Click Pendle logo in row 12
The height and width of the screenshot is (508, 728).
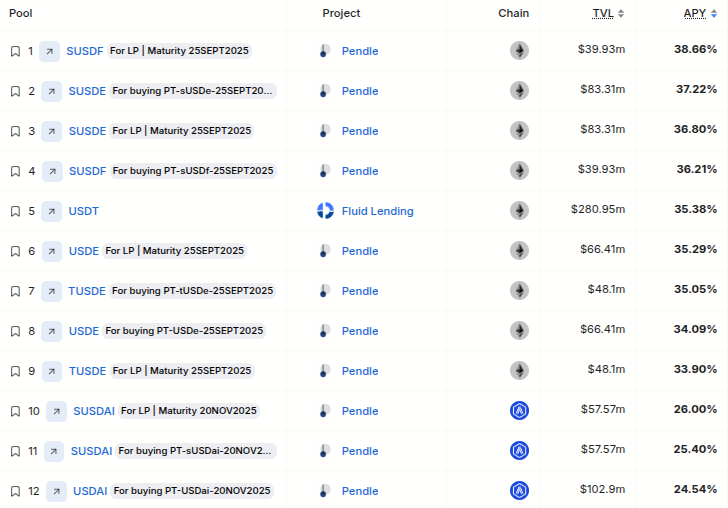click(x=325, y=491)
